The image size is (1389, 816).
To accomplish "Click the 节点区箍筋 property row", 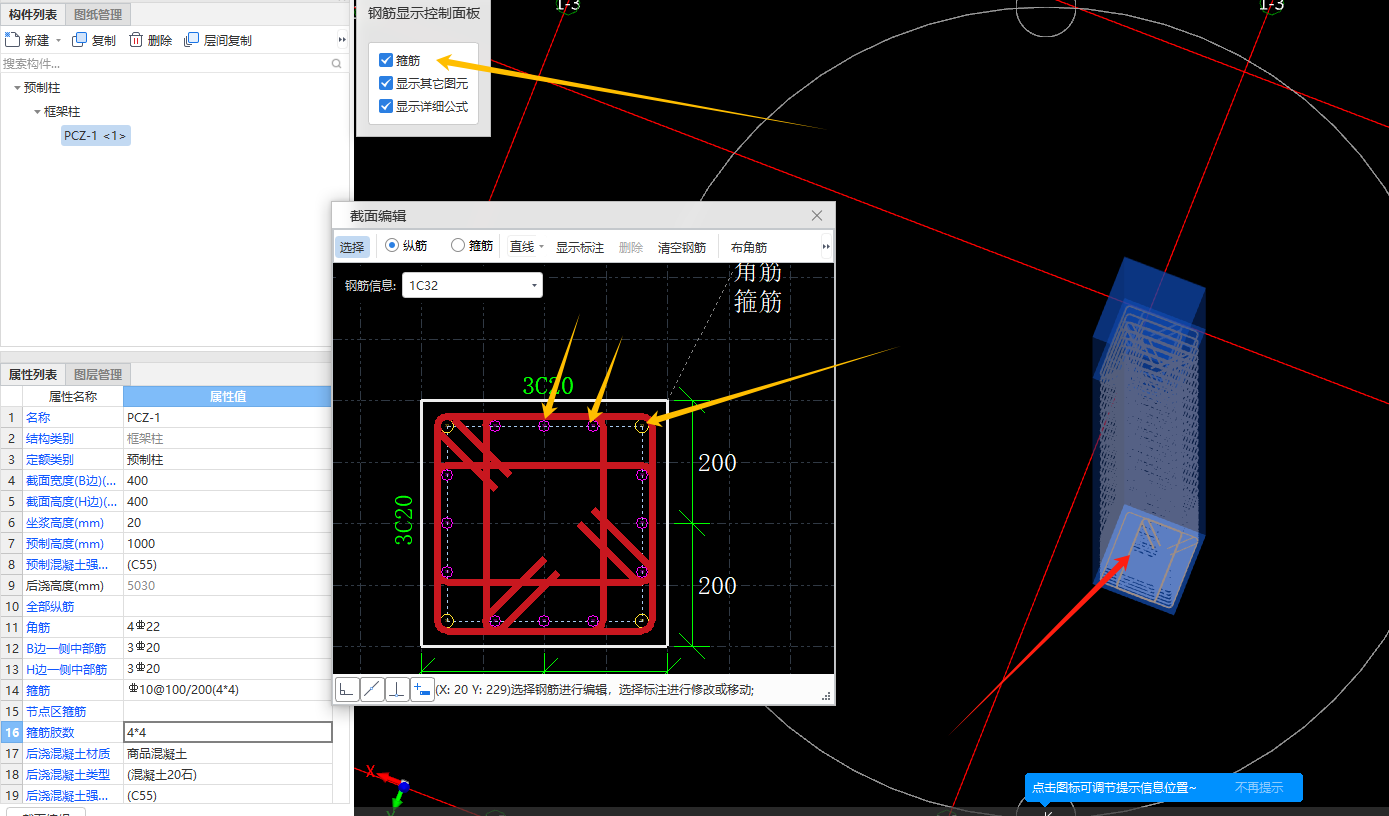I will pyautogui.click(x=166, y=711).
